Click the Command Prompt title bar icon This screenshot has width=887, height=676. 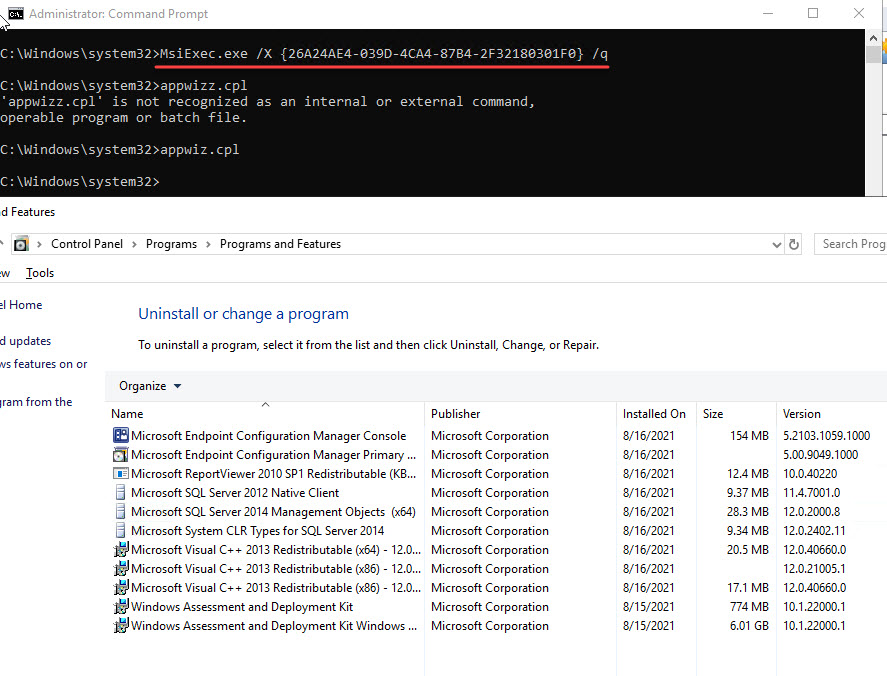(x=15, y=14)
